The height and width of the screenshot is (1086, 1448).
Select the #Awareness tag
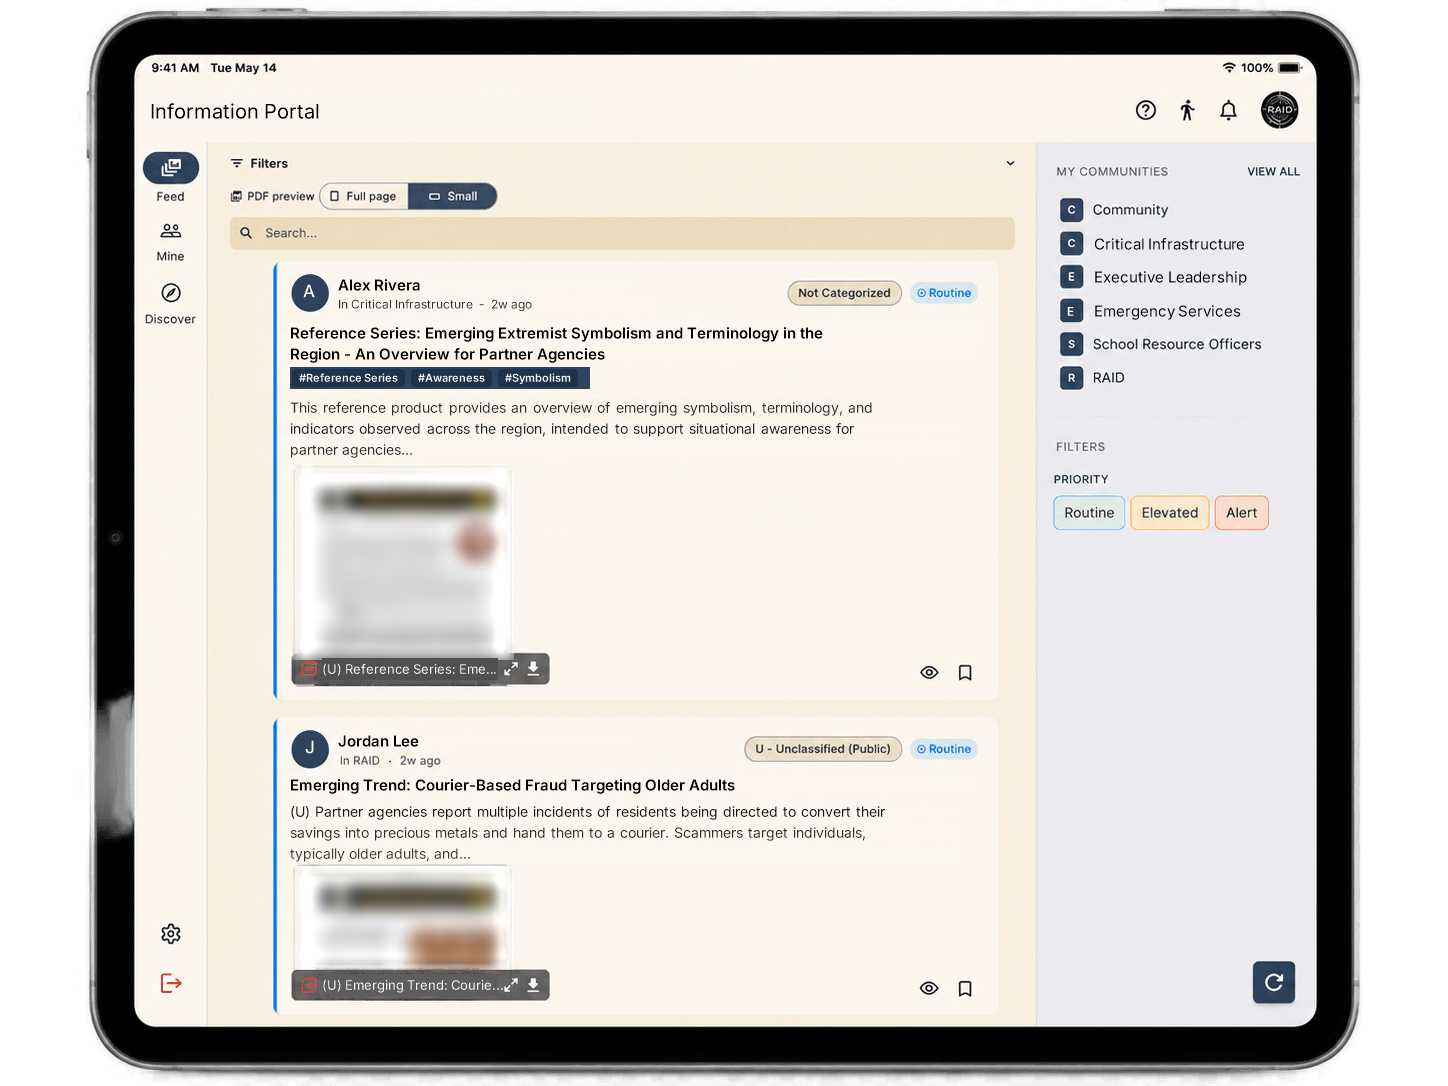(451, 378)
